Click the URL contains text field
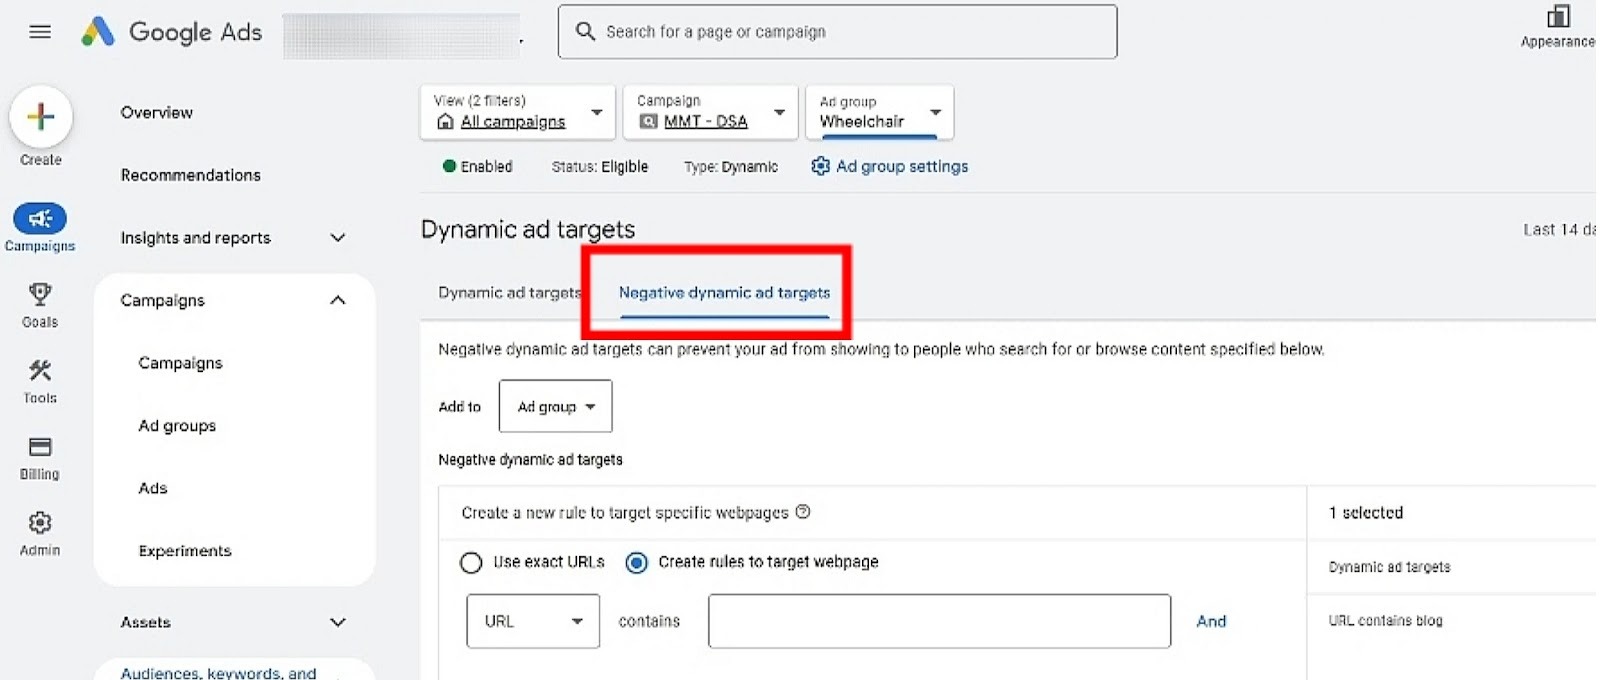Viewport: 1600px width, 680px height. click(x=939, y=621)
